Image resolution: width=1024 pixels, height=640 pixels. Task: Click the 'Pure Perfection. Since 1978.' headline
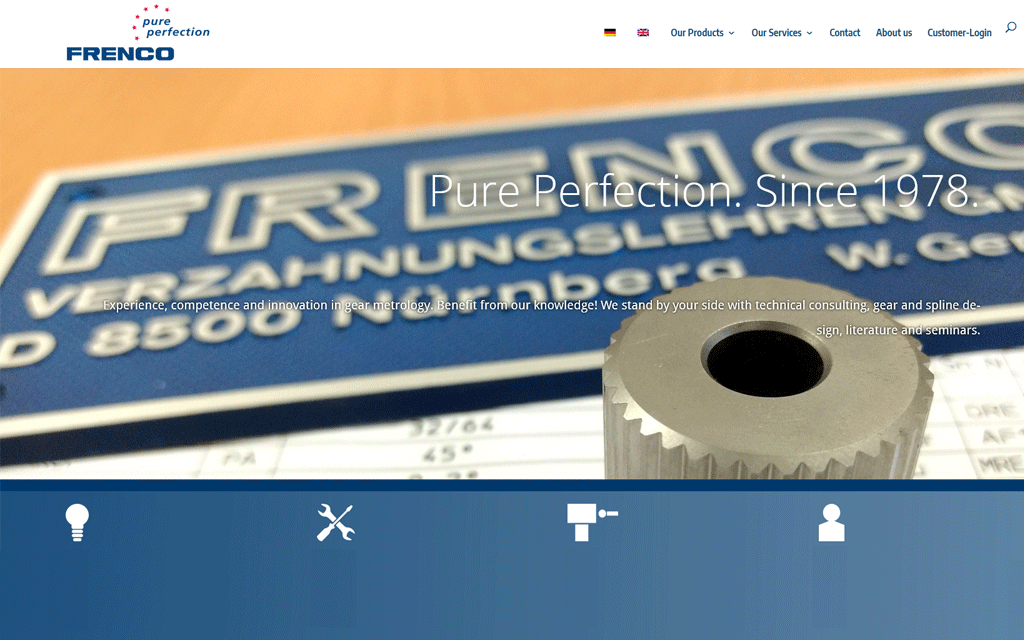pyautogui.click(x=705, y=191)
